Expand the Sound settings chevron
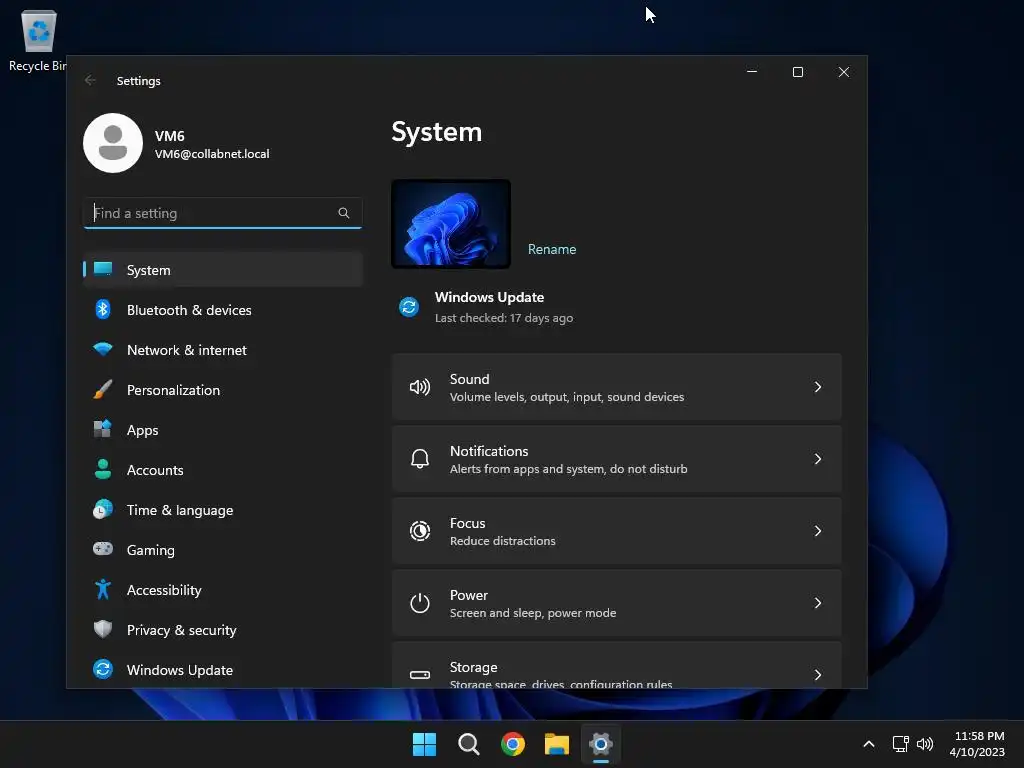The width and height of the screenshot is (1024, 768). [818, 387]
